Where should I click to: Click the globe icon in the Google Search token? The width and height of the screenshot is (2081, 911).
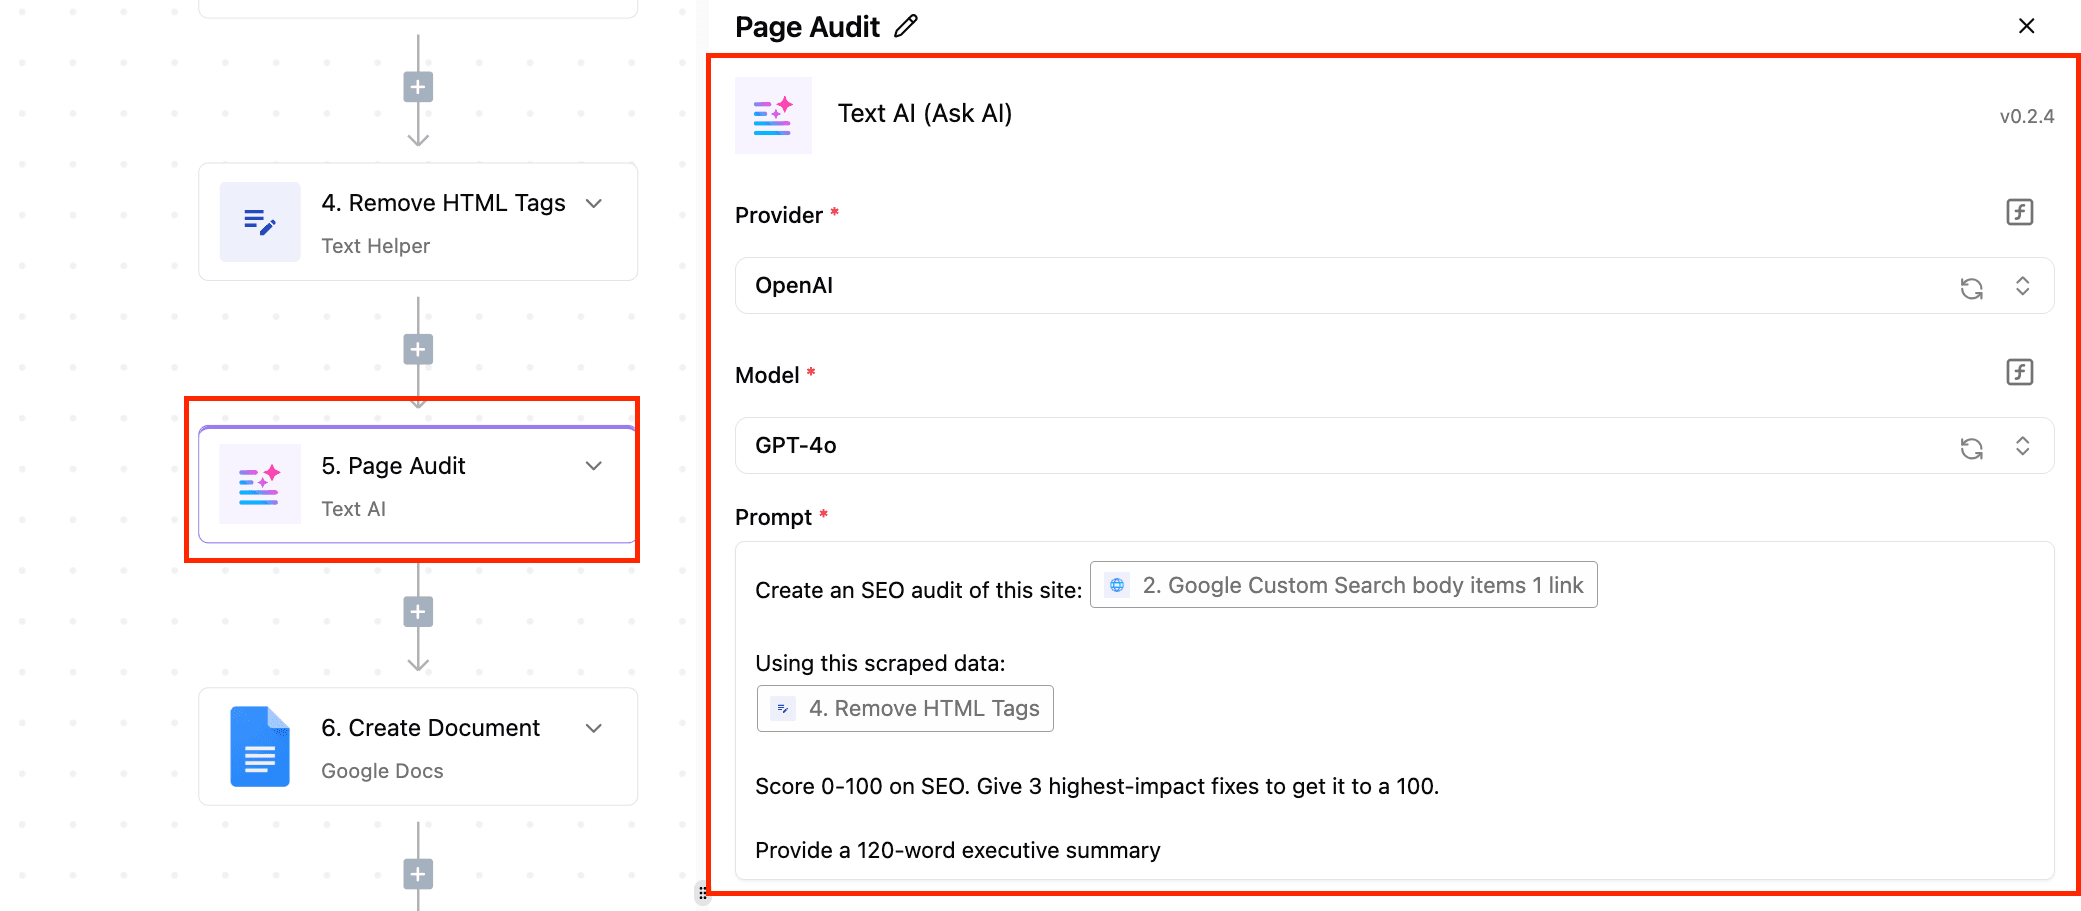tap(1117, 585)
